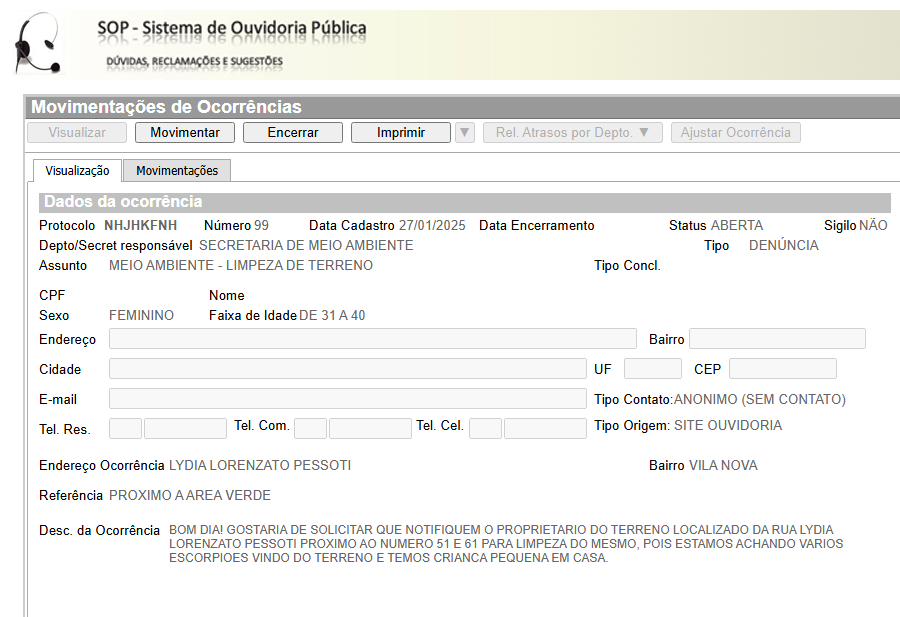Click the headset logo icon
The image size is (900, 617).
[38, 43]
